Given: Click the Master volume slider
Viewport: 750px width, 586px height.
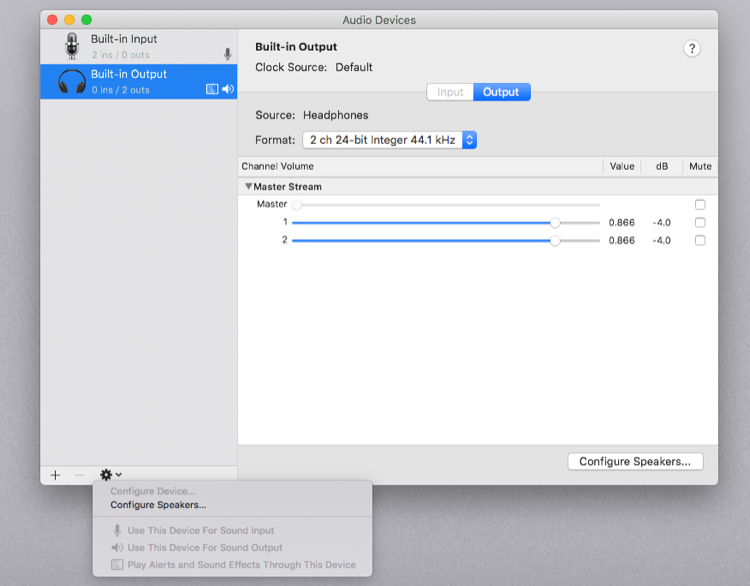Looking at the screenshot, I should coord(446,205).
